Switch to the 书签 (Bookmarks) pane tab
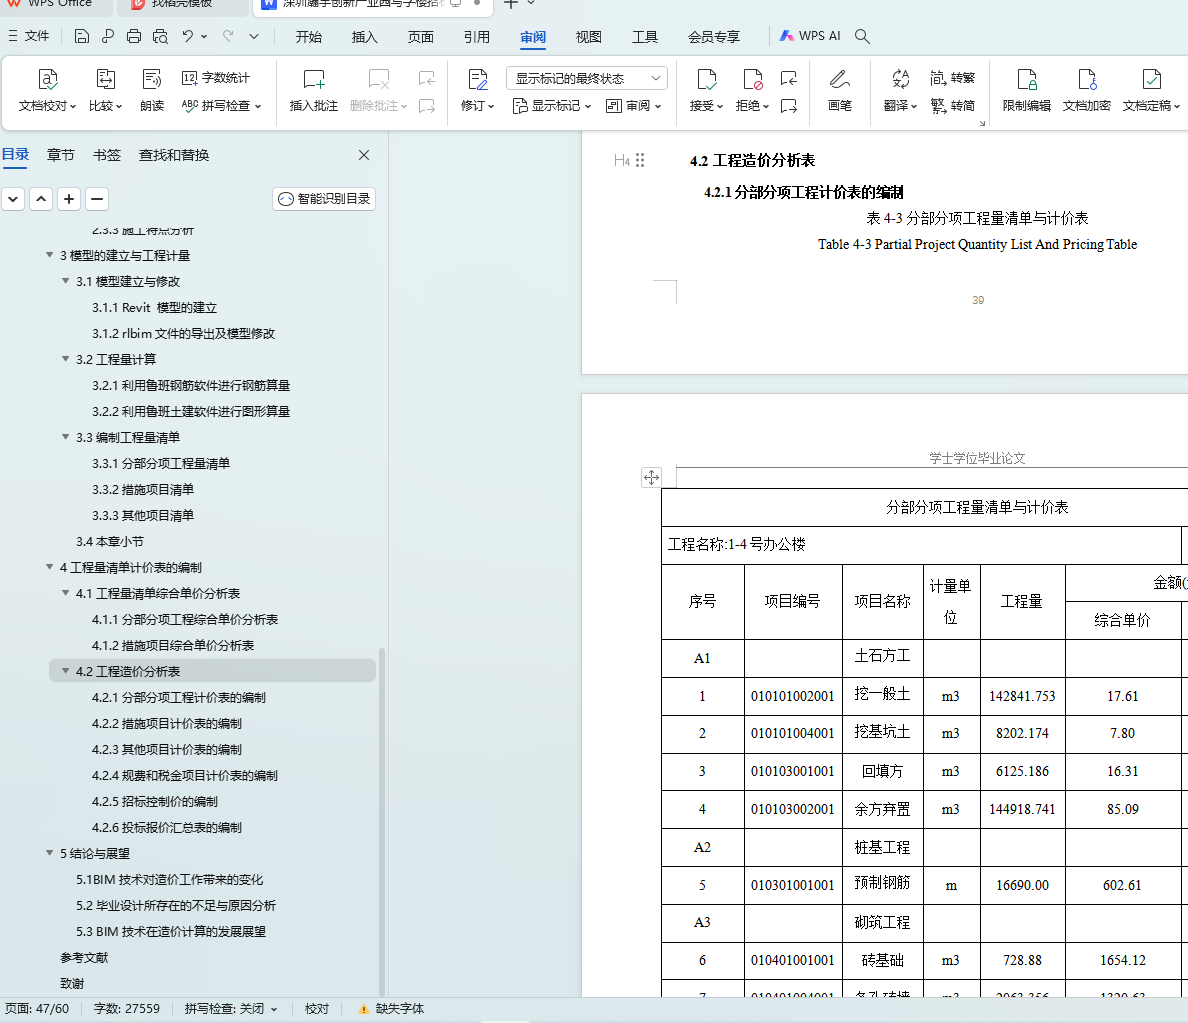Viewport: 1188px width, 1023px height. [x=107, y=155]
